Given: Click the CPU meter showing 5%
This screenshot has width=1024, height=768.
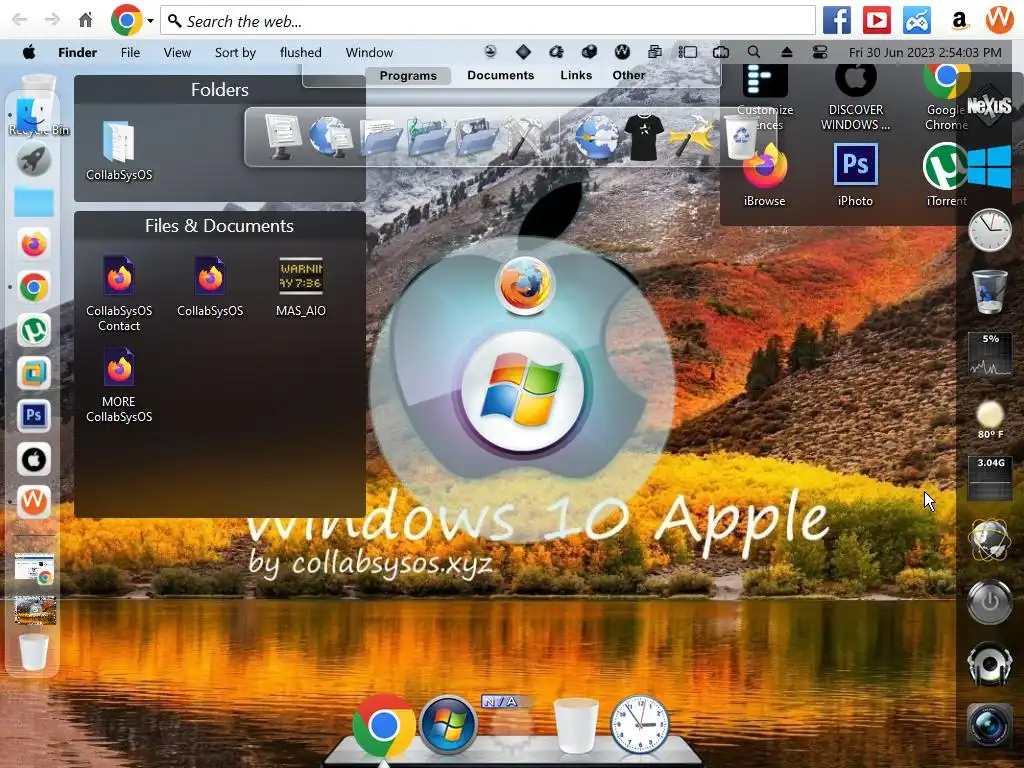Looking at the screenshot, I should (990, 355).
